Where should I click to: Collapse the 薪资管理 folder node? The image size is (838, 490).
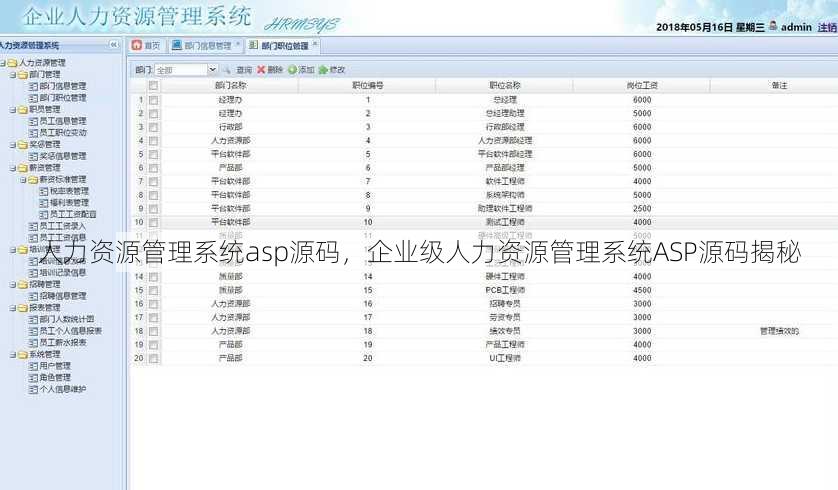tap(13, 168)
